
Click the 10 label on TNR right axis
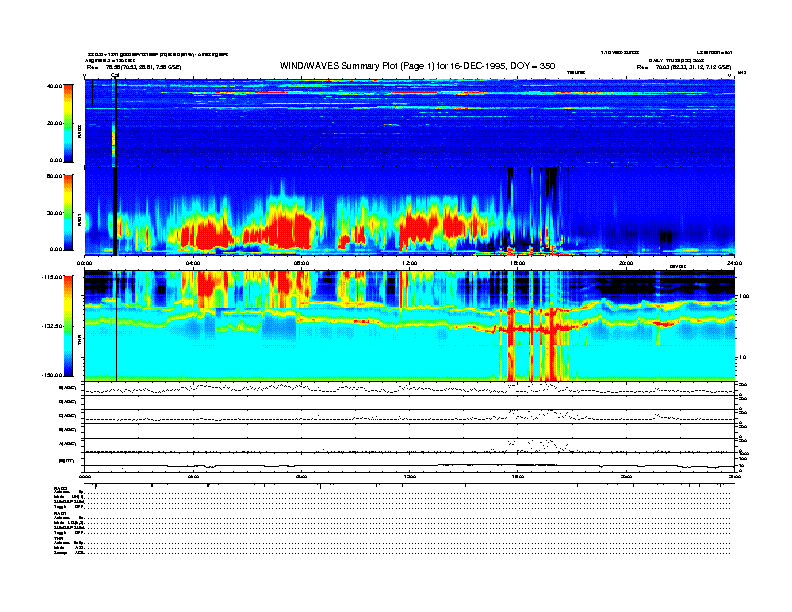[x=742, y=357]
